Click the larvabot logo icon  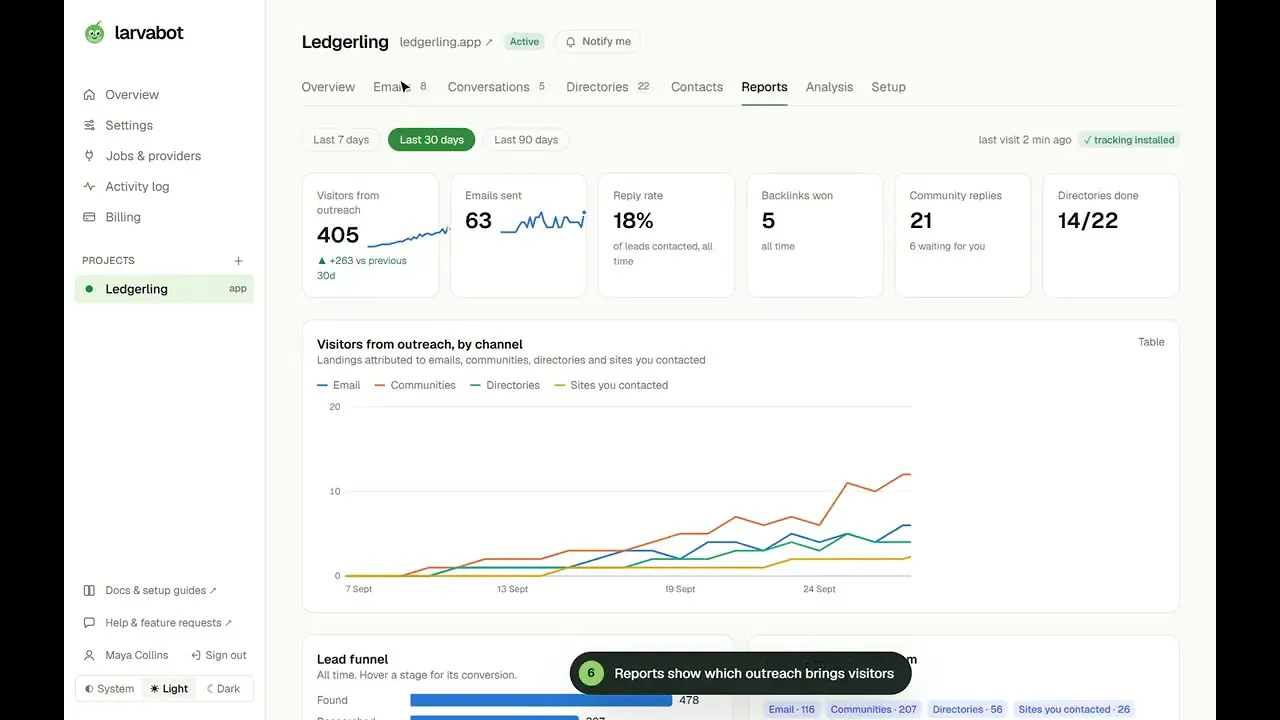[x=94, y=33]
